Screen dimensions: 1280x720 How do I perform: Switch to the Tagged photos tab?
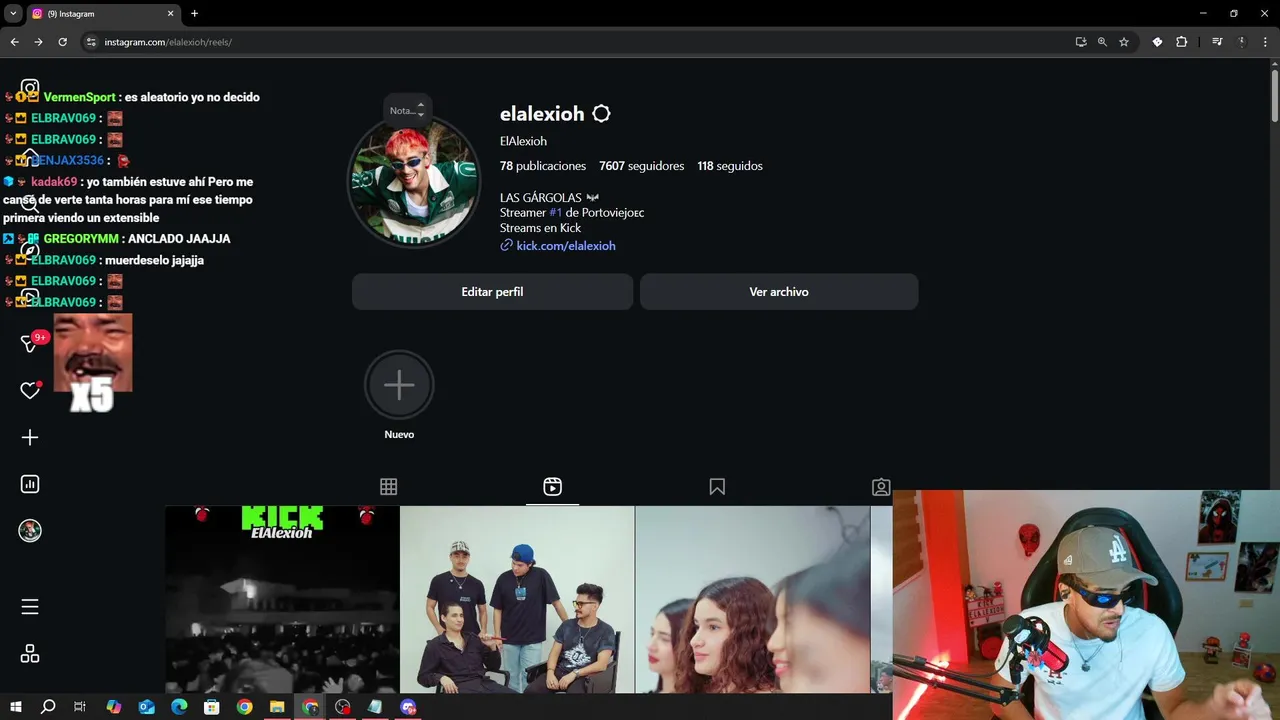tap(881, 487)
